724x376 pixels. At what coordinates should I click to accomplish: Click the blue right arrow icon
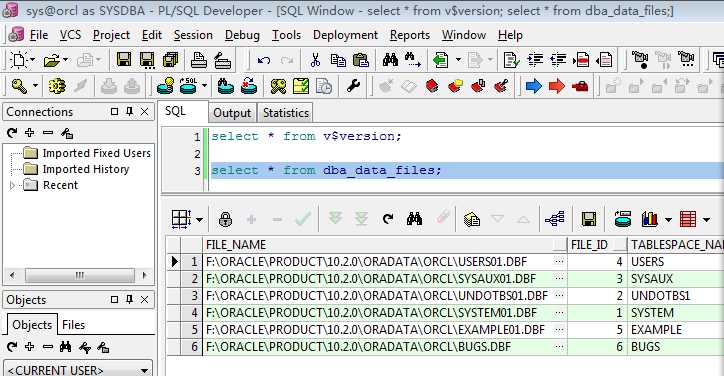[533, 86]
